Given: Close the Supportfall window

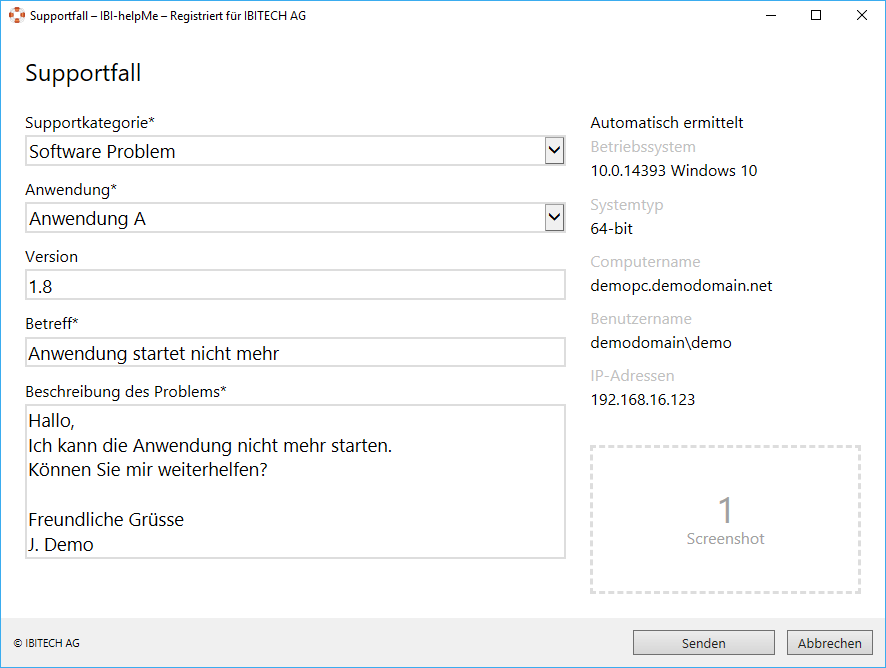Looking at the screenshot, I should tap(862, 15).
